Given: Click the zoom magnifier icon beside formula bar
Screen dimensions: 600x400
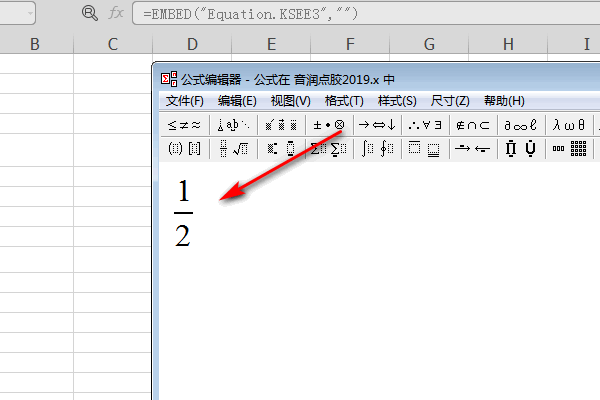Looking at the screenshot, I should point(90,13).
